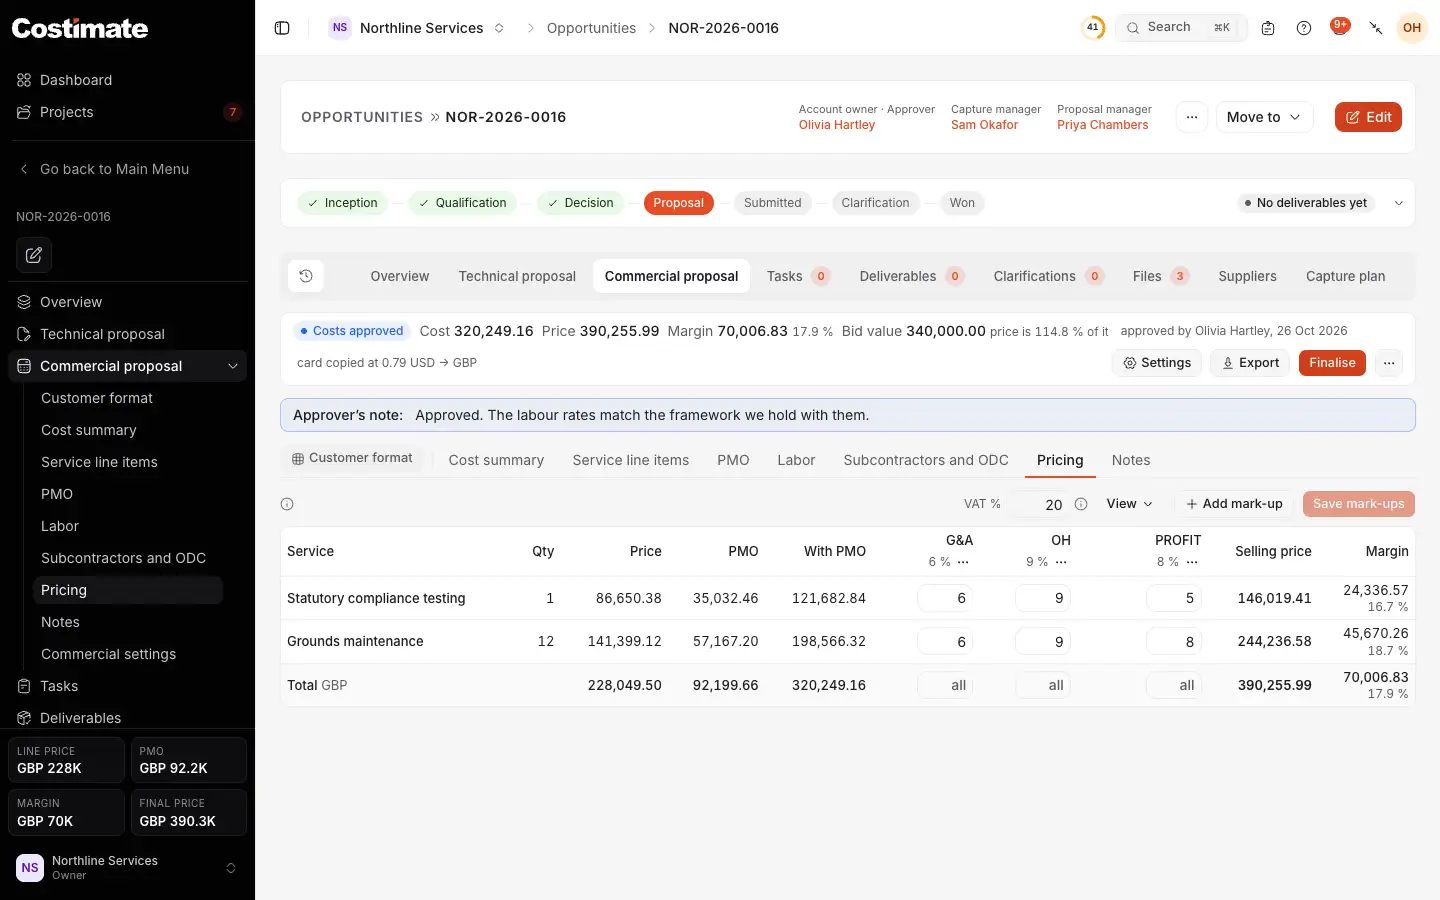Viewport: 1440px width, 900px height.
Task: Click the Customer format toggle button
Action: click(352, 459)
